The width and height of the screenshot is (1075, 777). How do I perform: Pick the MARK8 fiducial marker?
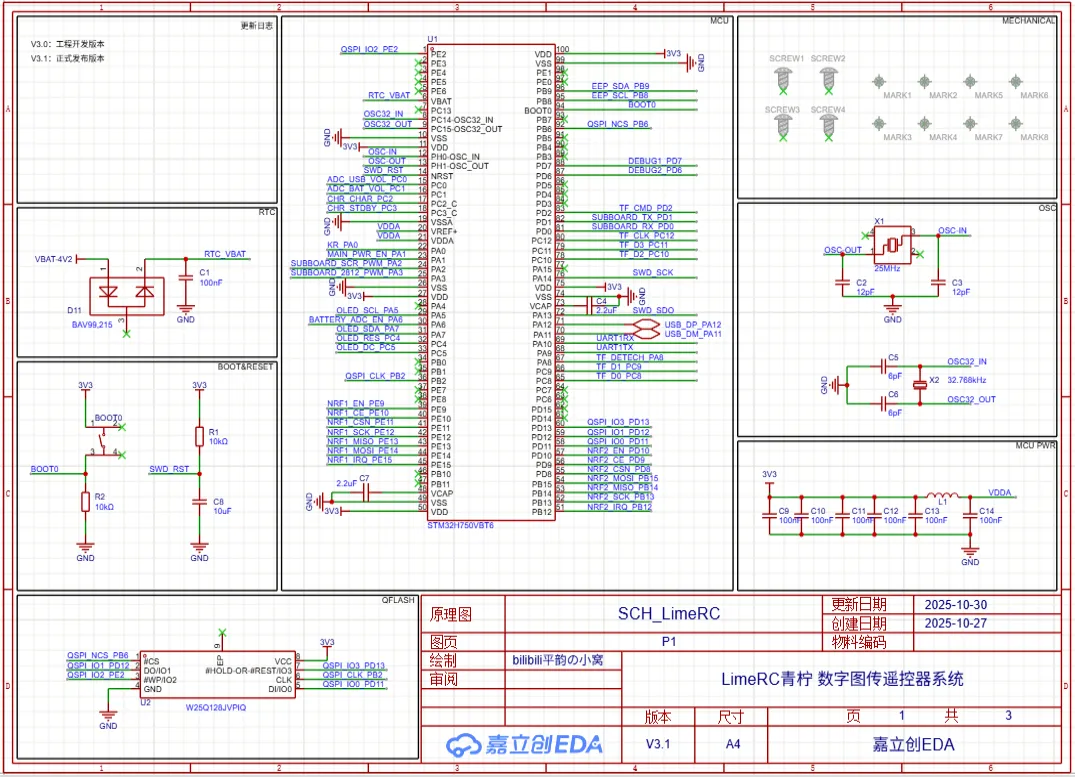tap(1016, 123)
